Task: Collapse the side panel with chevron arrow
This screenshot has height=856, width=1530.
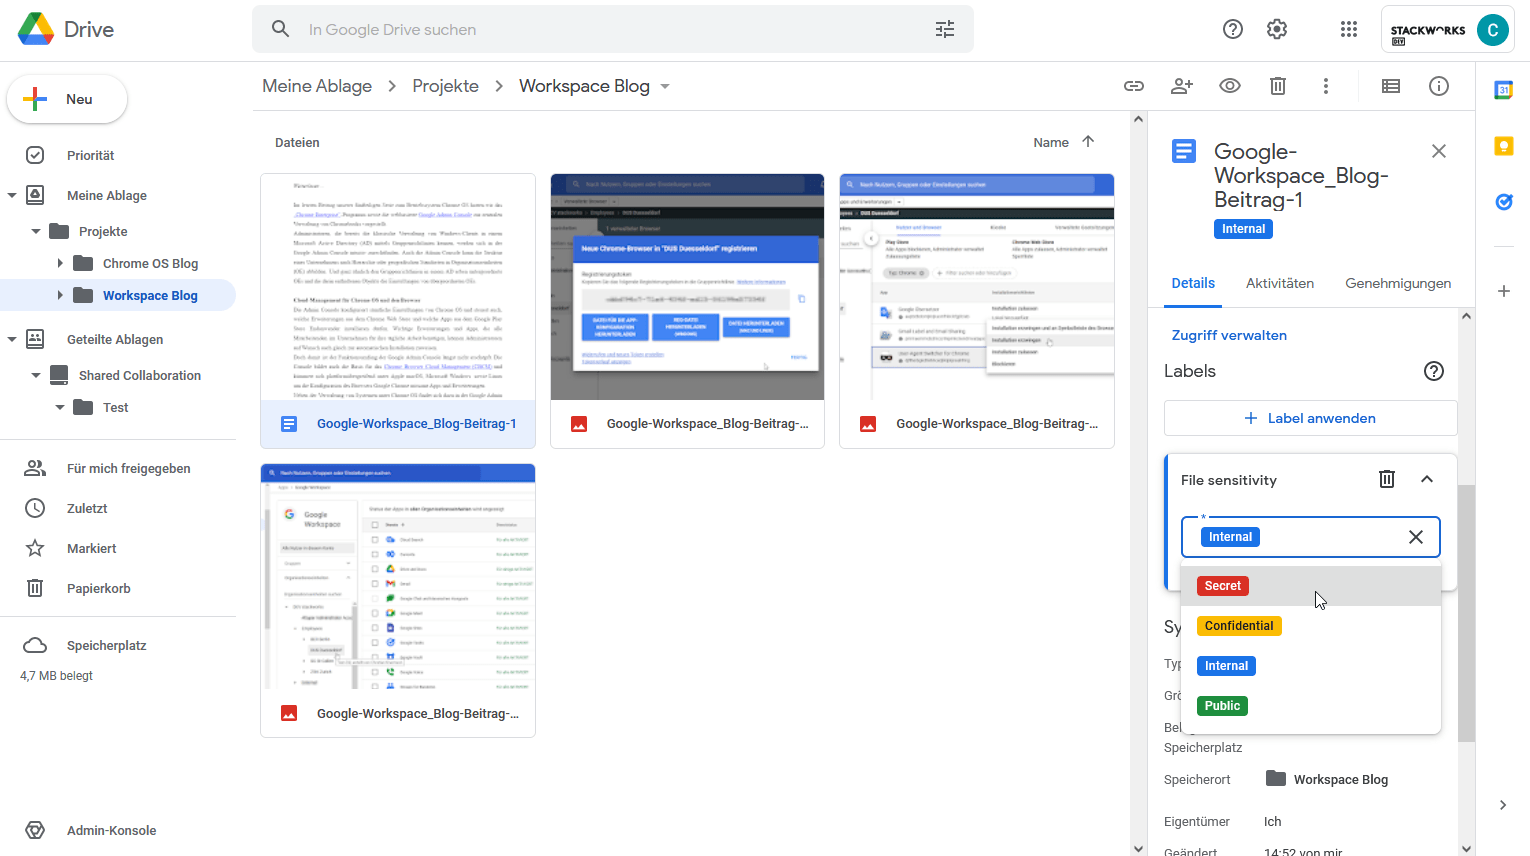Action: coord(1503,805)
